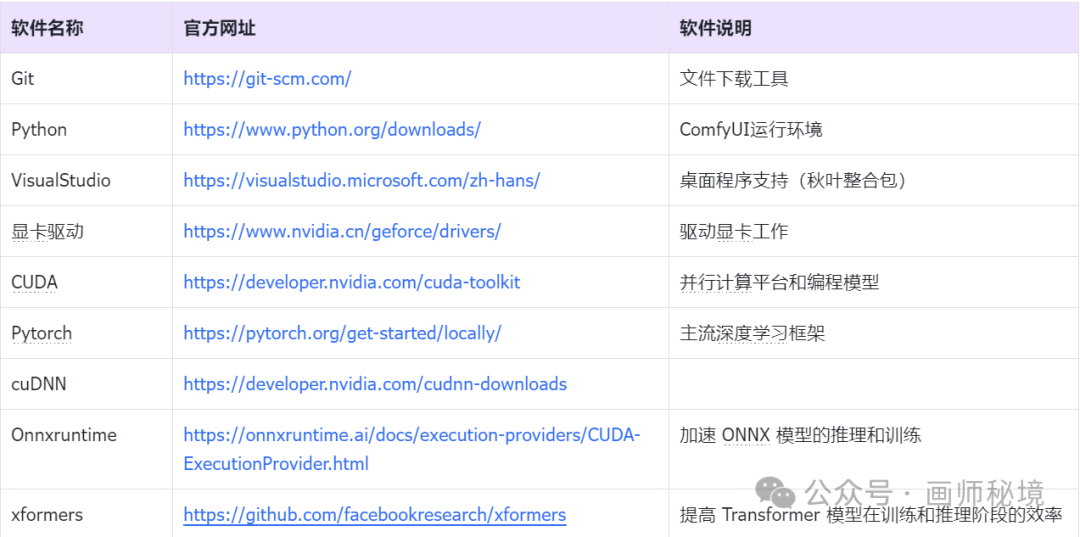Click the 主流深度学习框架 description
1080x537 pixels.
tap(752, 333)
